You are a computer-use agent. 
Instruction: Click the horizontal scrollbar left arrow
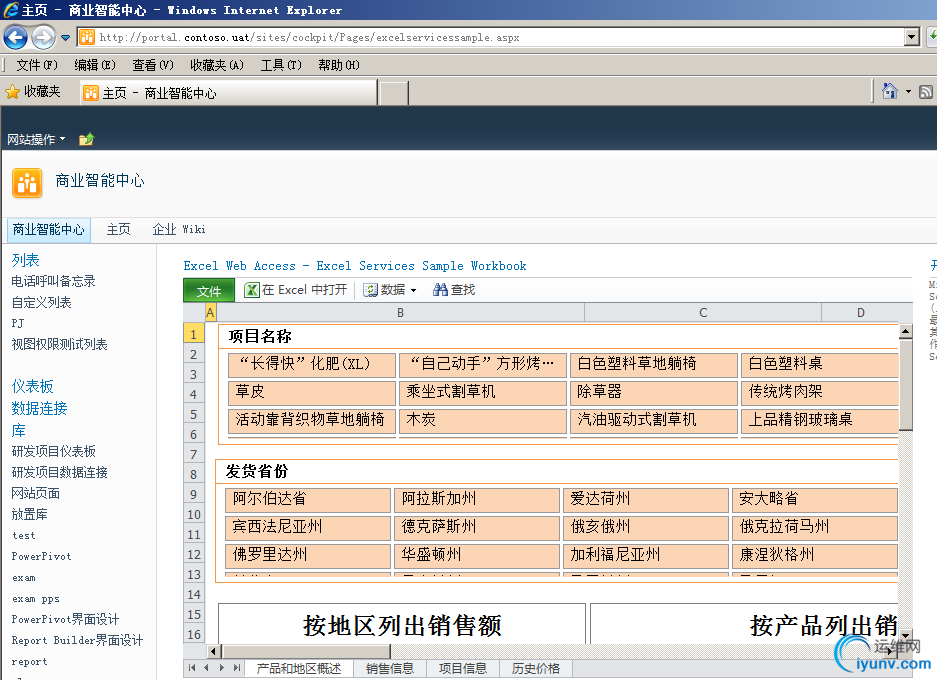tap(214, 651)
